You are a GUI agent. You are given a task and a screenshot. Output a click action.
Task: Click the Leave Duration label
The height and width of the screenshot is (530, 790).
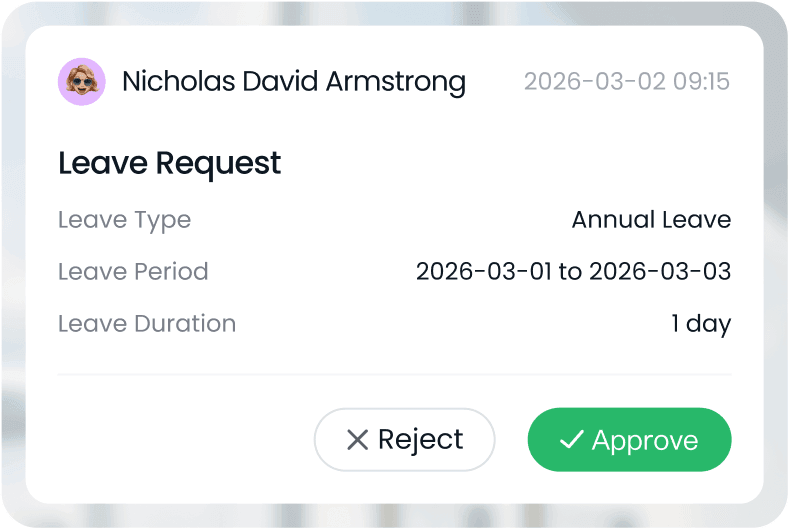[x=147, y=324]
